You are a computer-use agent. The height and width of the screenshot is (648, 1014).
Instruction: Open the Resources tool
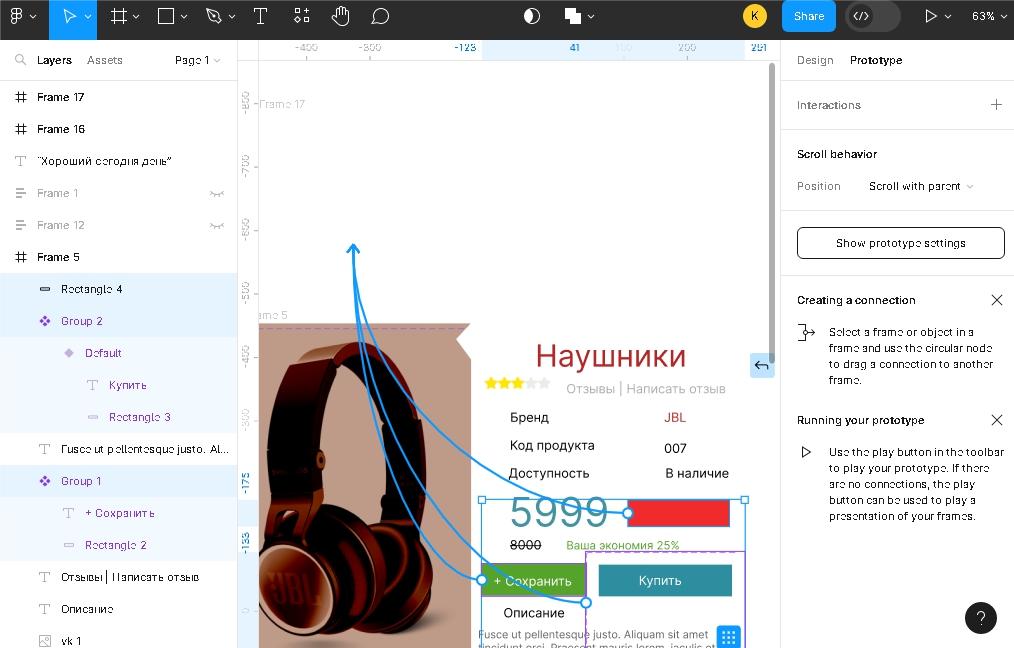[x=302, y=16]
